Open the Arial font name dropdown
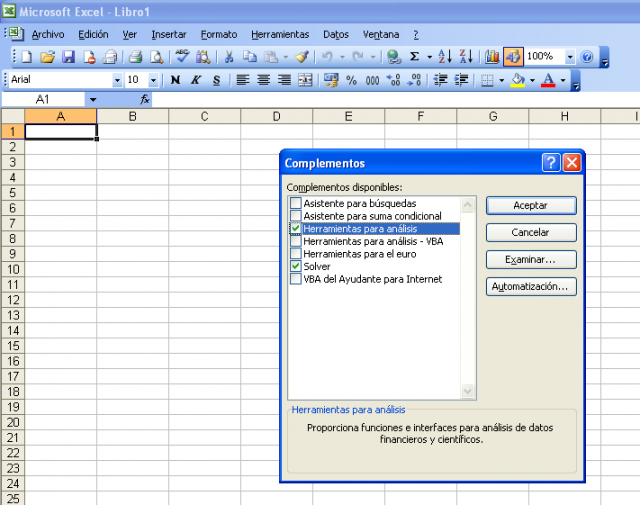Viewport: 640px width, 505px height. 117,80
